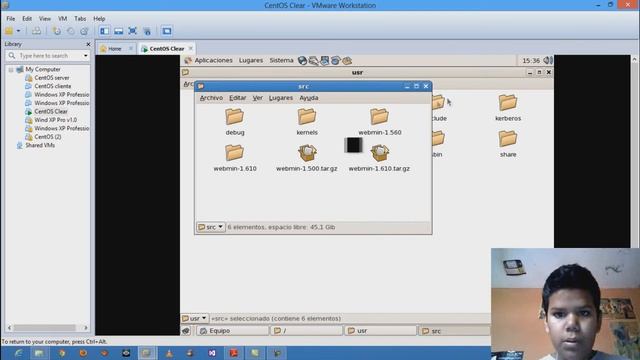Open Editar menu in src window
Viewport: 640px width, 360px height.
[237, 98]
